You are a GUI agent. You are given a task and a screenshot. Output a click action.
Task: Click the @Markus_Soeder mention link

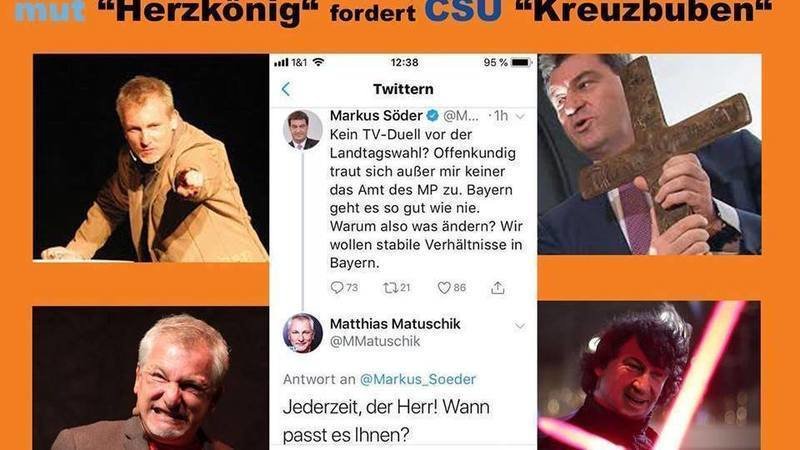click(417, 379)
